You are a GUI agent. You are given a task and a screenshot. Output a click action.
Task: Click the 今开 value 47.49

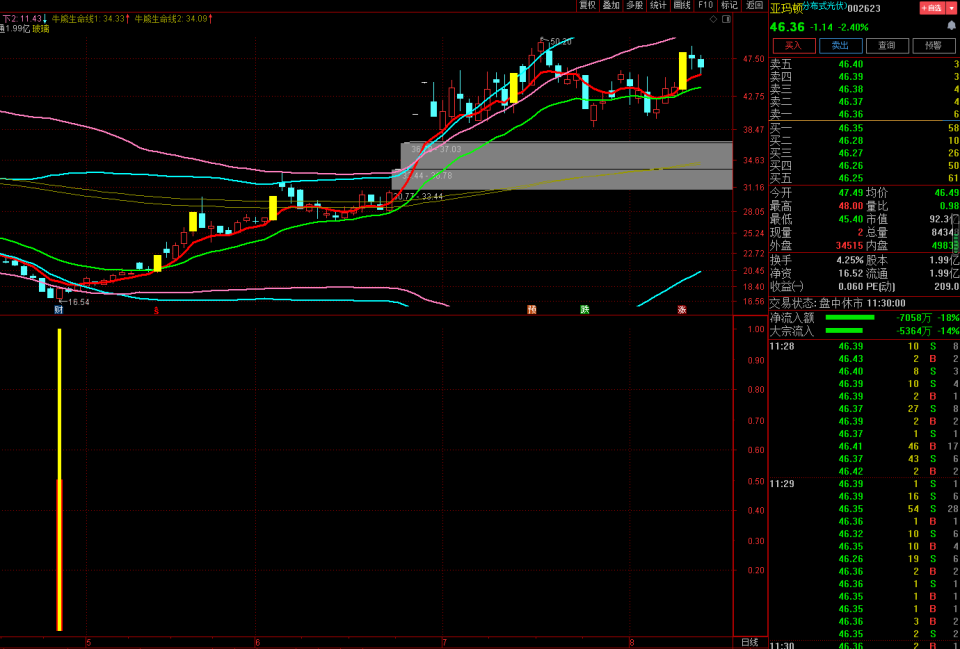(850, 193)
